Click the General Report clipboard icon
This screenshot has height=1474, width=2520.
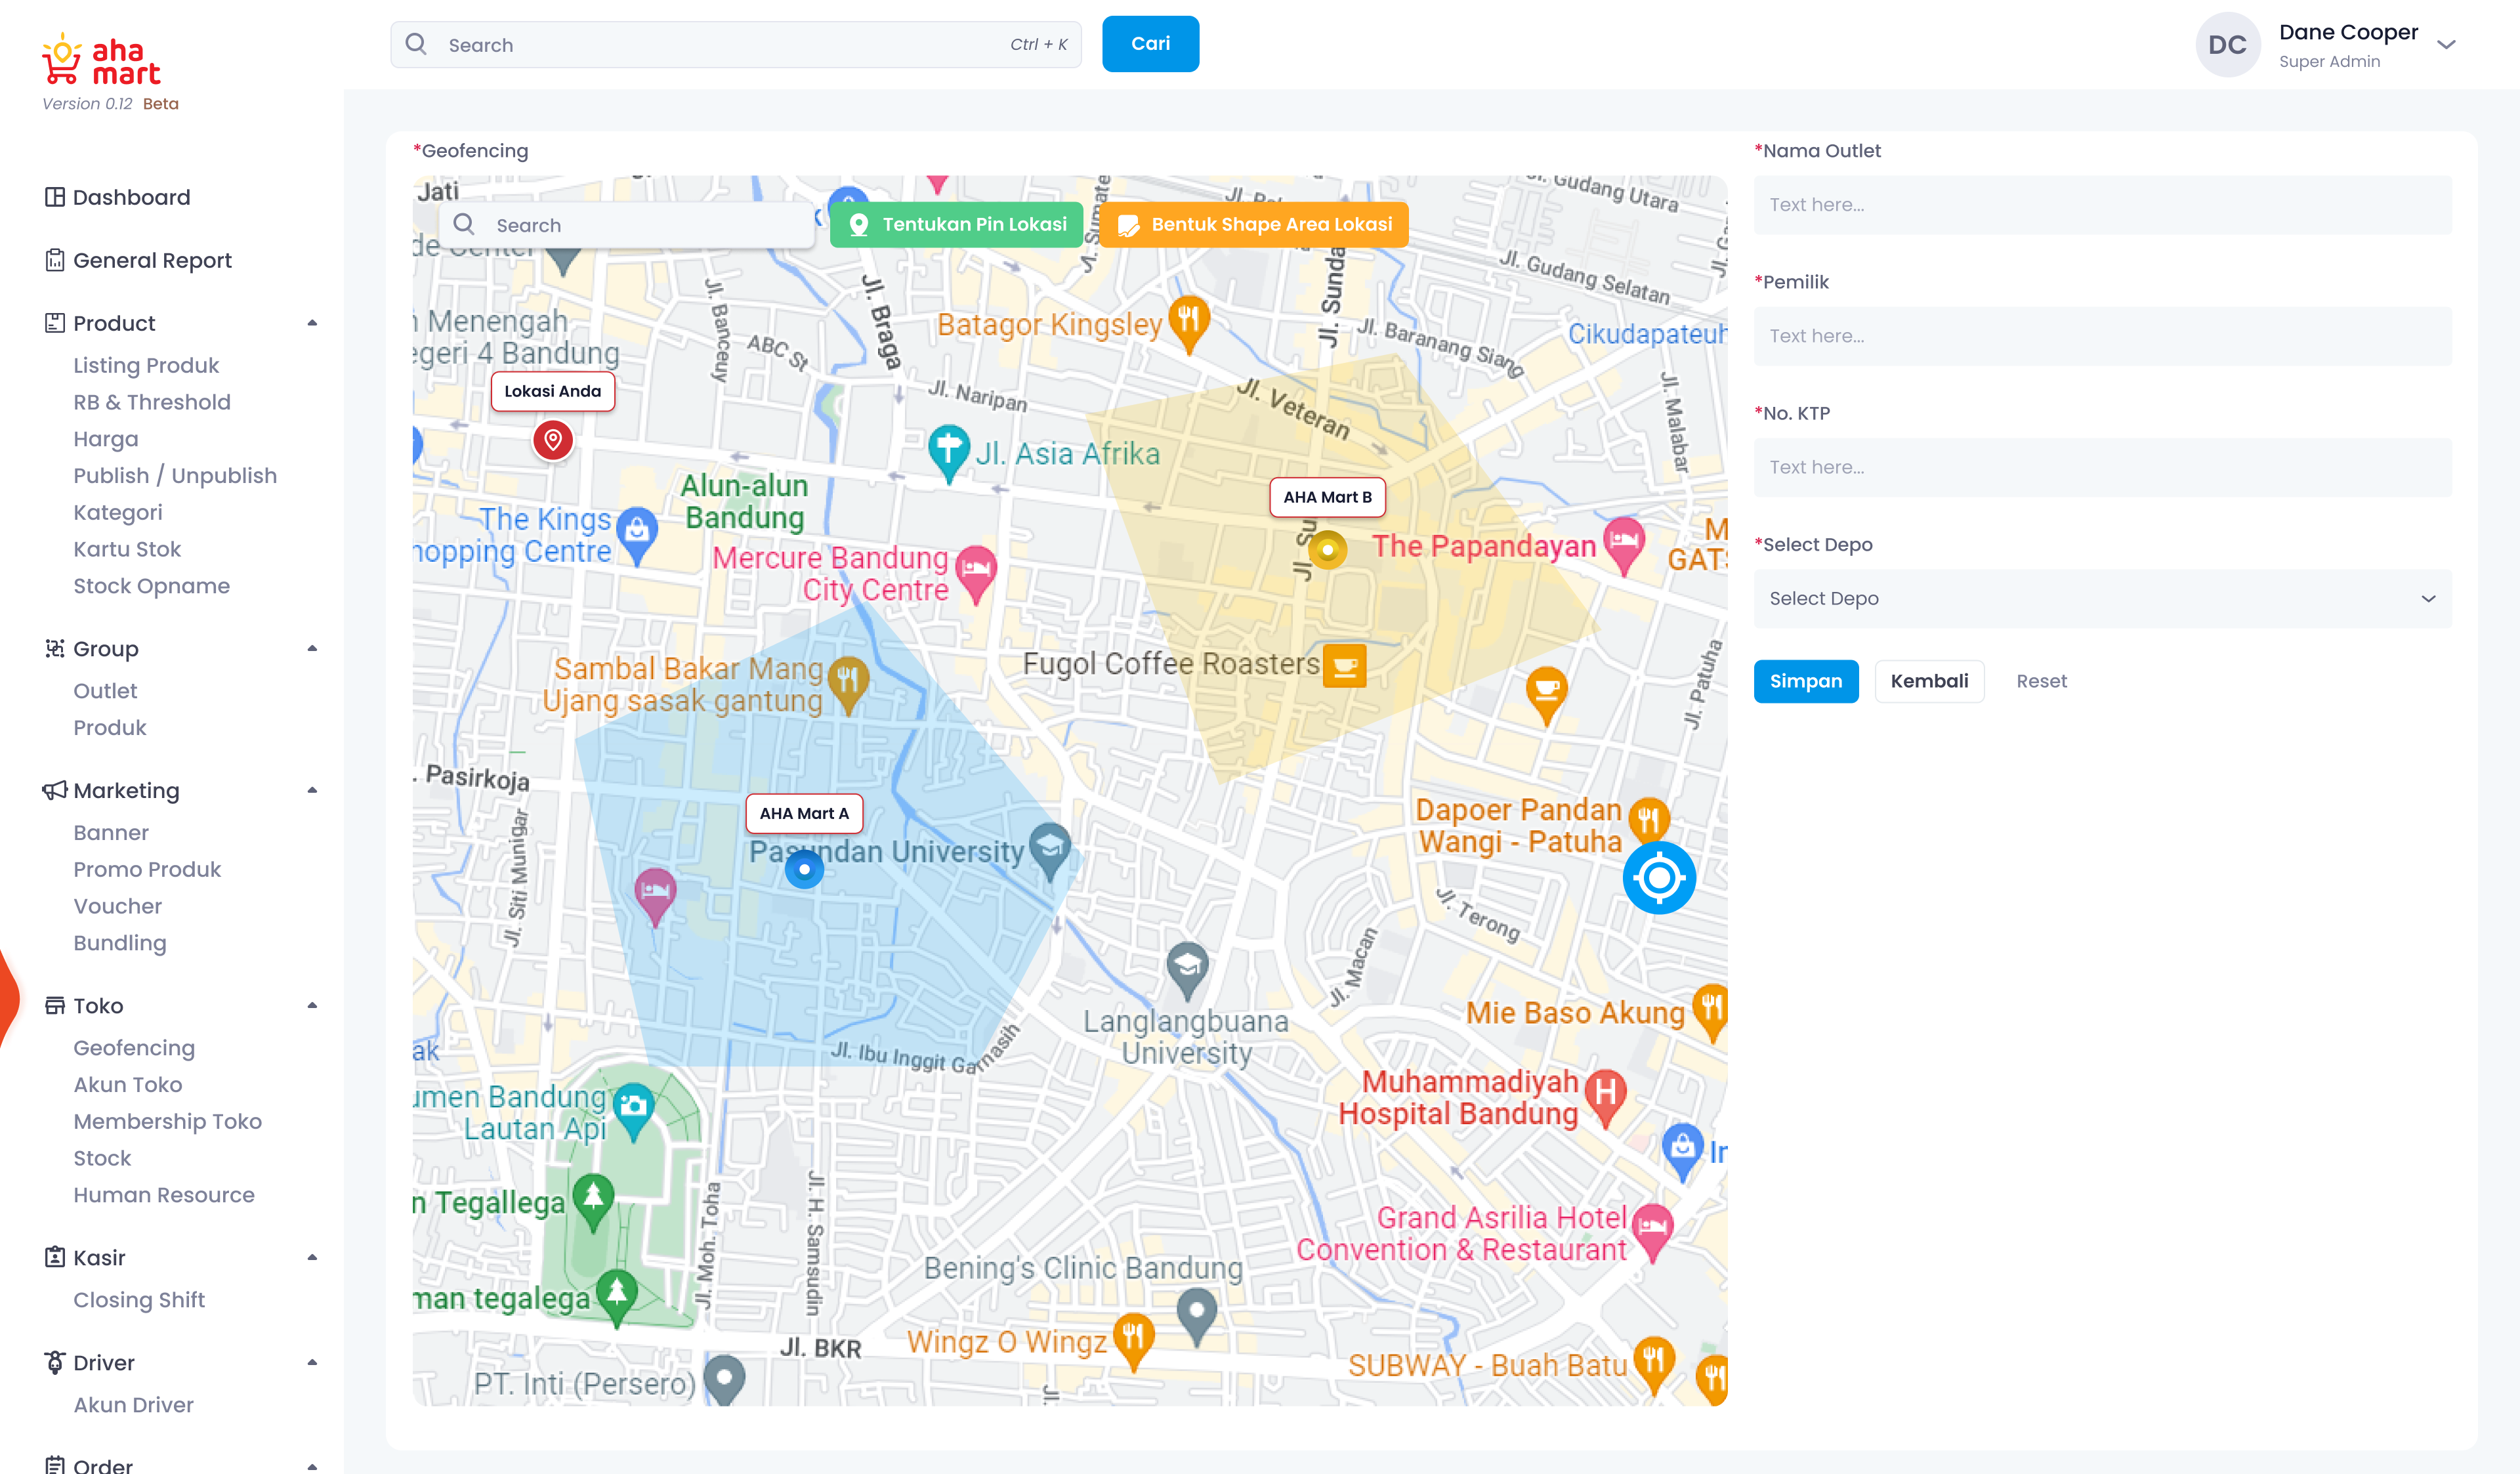coord(55,260)
